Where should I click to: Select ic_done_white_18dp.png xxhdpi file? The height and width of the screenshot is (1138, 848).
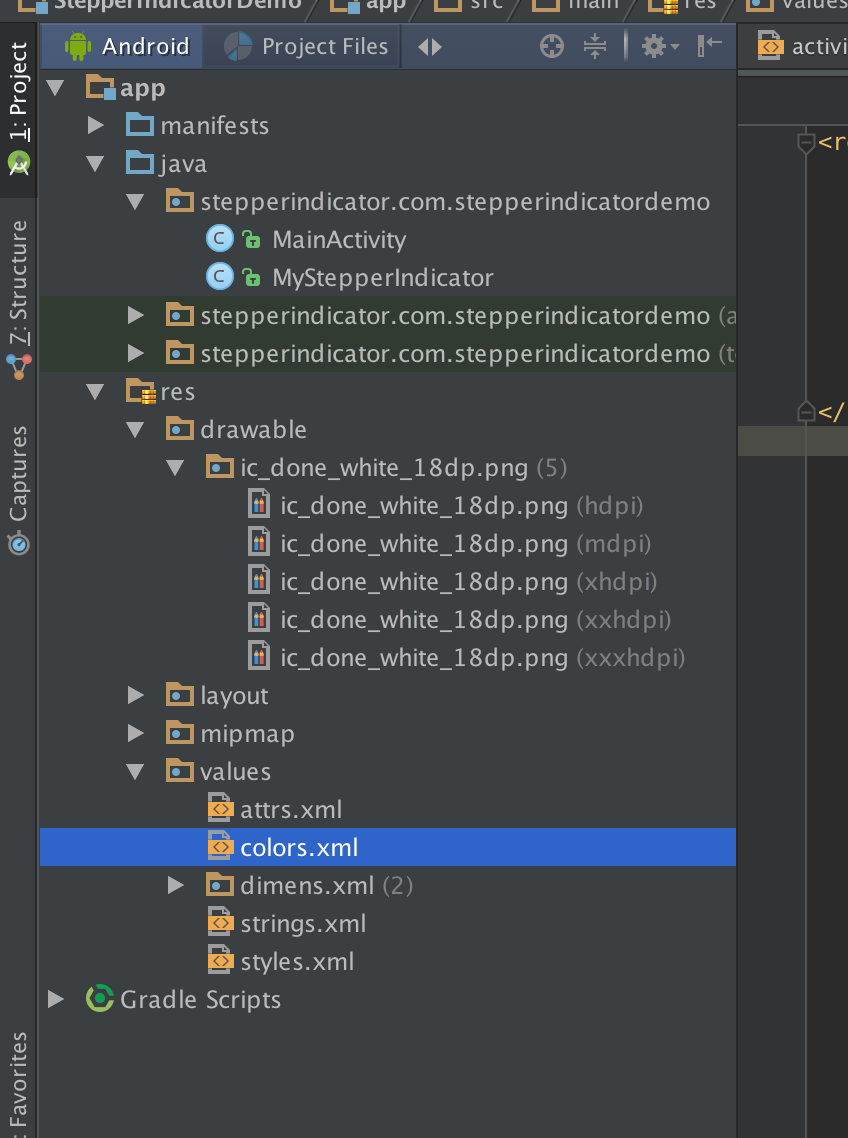tap(424, 620)
